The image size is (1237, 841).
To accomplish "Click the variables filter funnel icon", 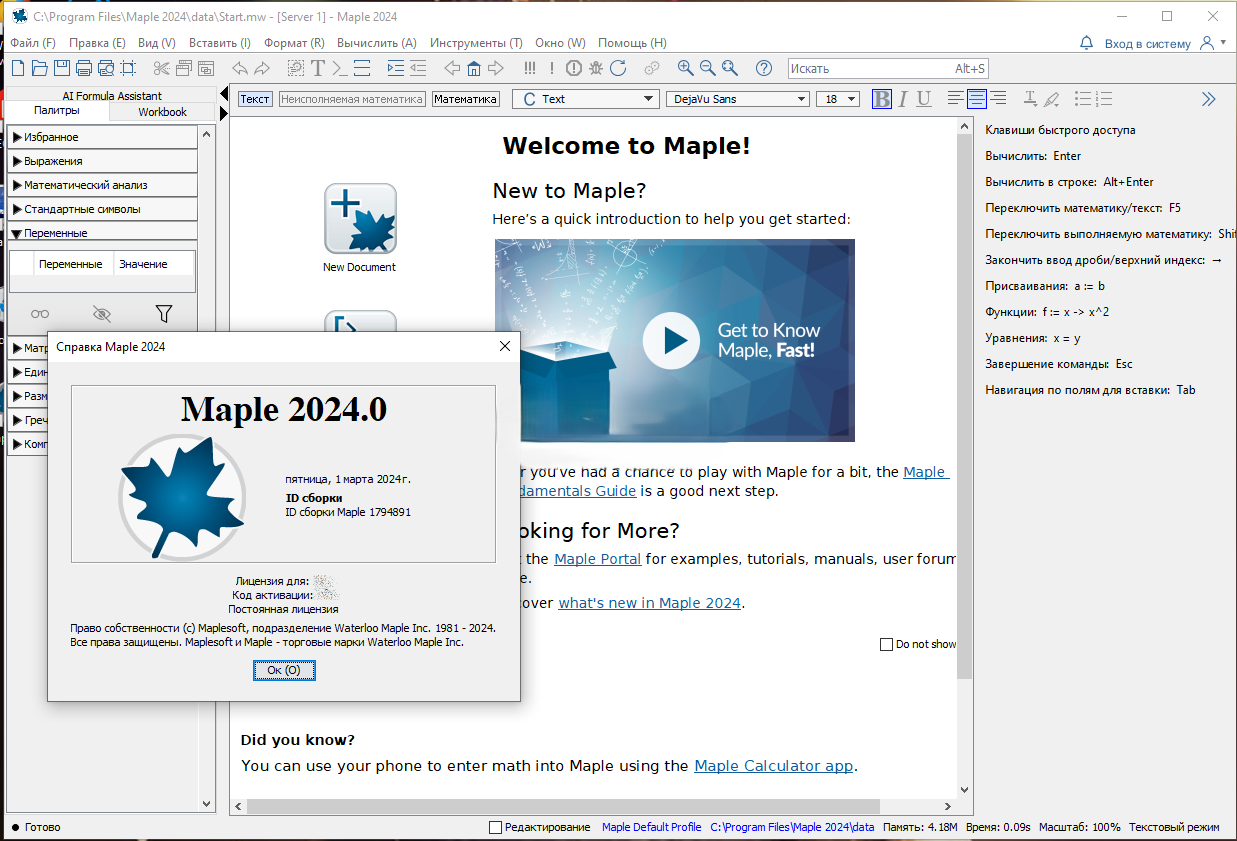I will [x=164, y=314].
